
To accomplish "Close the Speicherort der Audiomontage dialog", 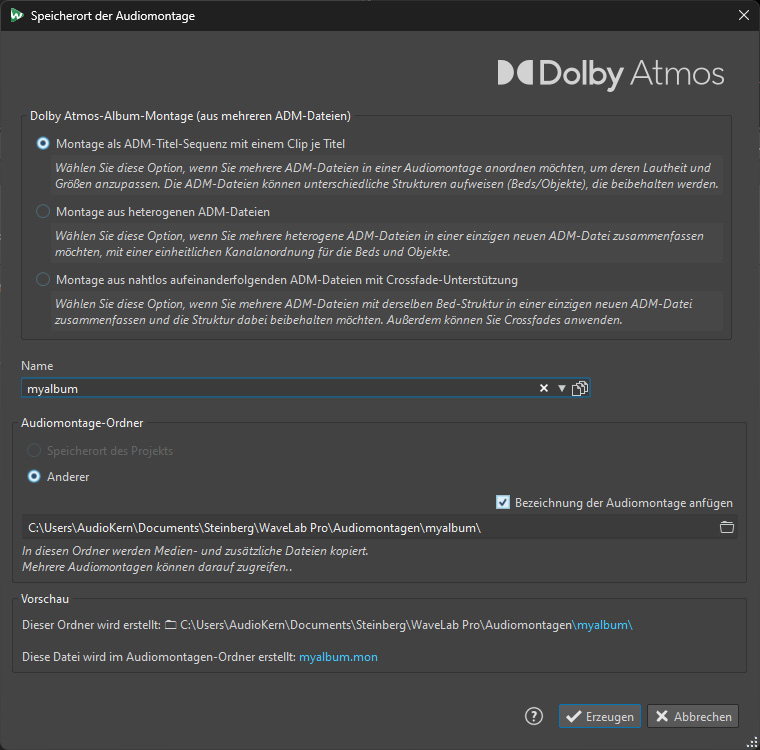I will coord(744,16).
